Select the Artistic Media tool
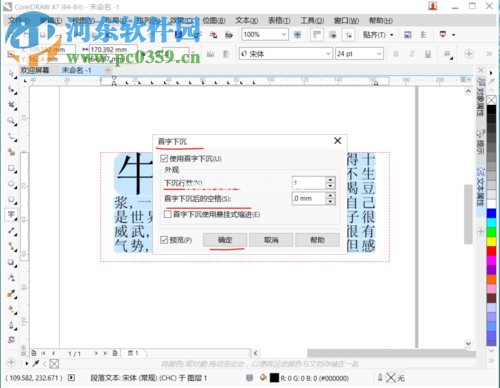The width and height of the screenshot is (500, 388). 12,152
